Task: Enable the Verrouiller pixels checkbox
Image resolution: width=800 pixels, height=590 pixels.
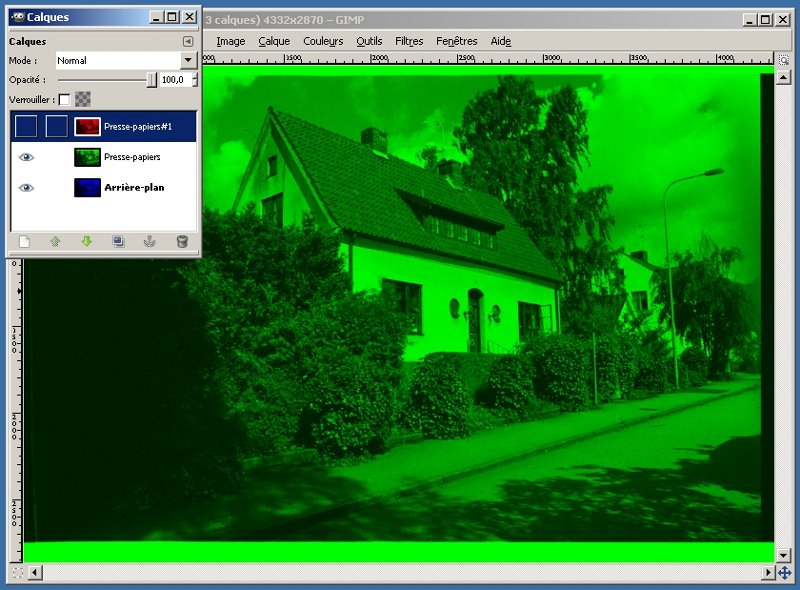Action: tap(65, 99)
